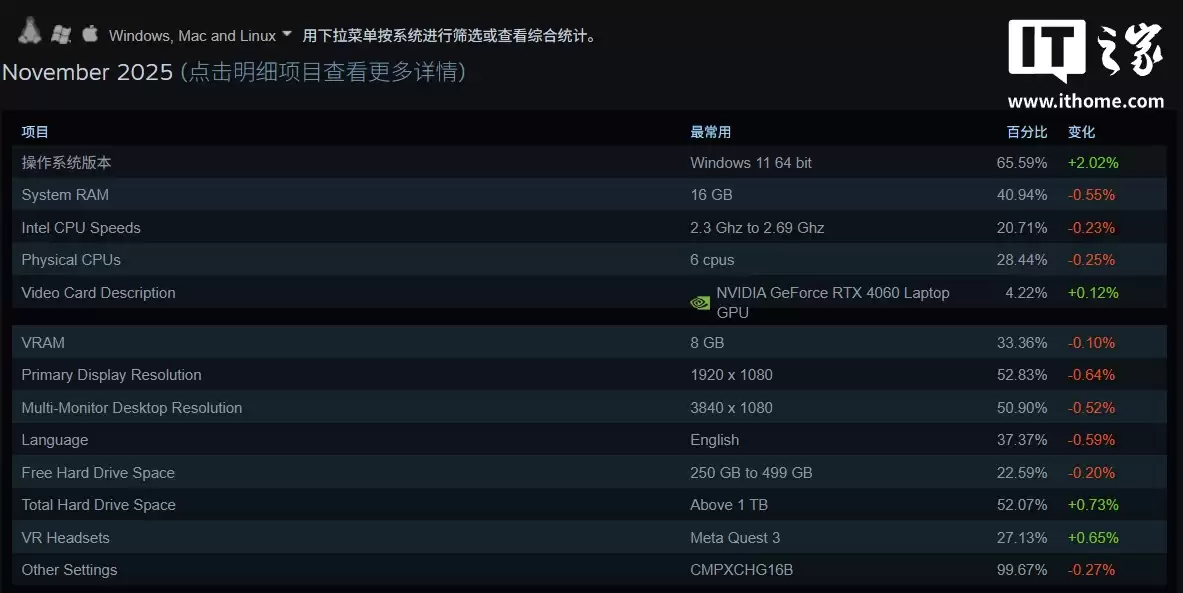Expand the System RAM survey details

(65, 194)
